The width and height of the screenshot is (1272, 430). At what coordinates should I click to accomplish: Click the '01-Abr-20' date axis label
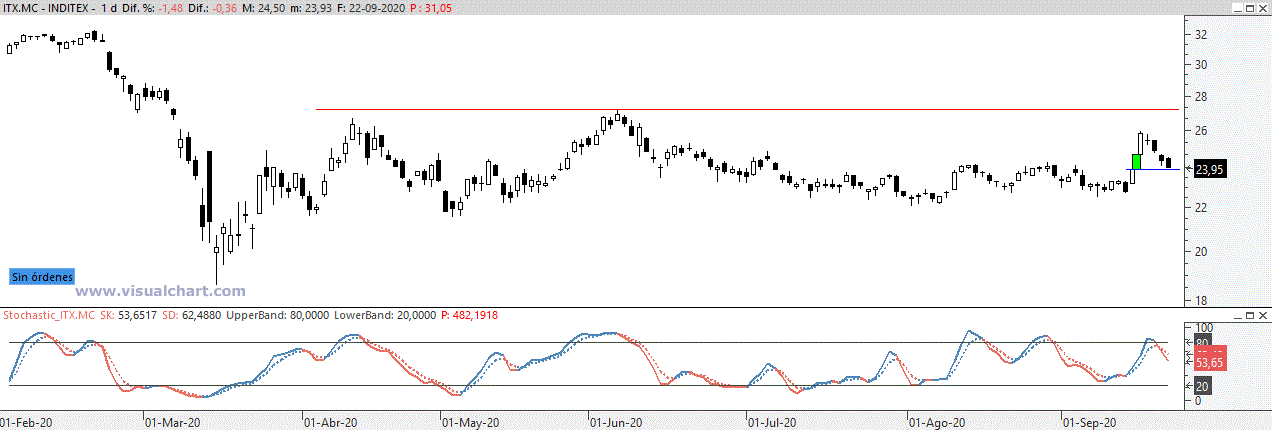coord(331,423)
